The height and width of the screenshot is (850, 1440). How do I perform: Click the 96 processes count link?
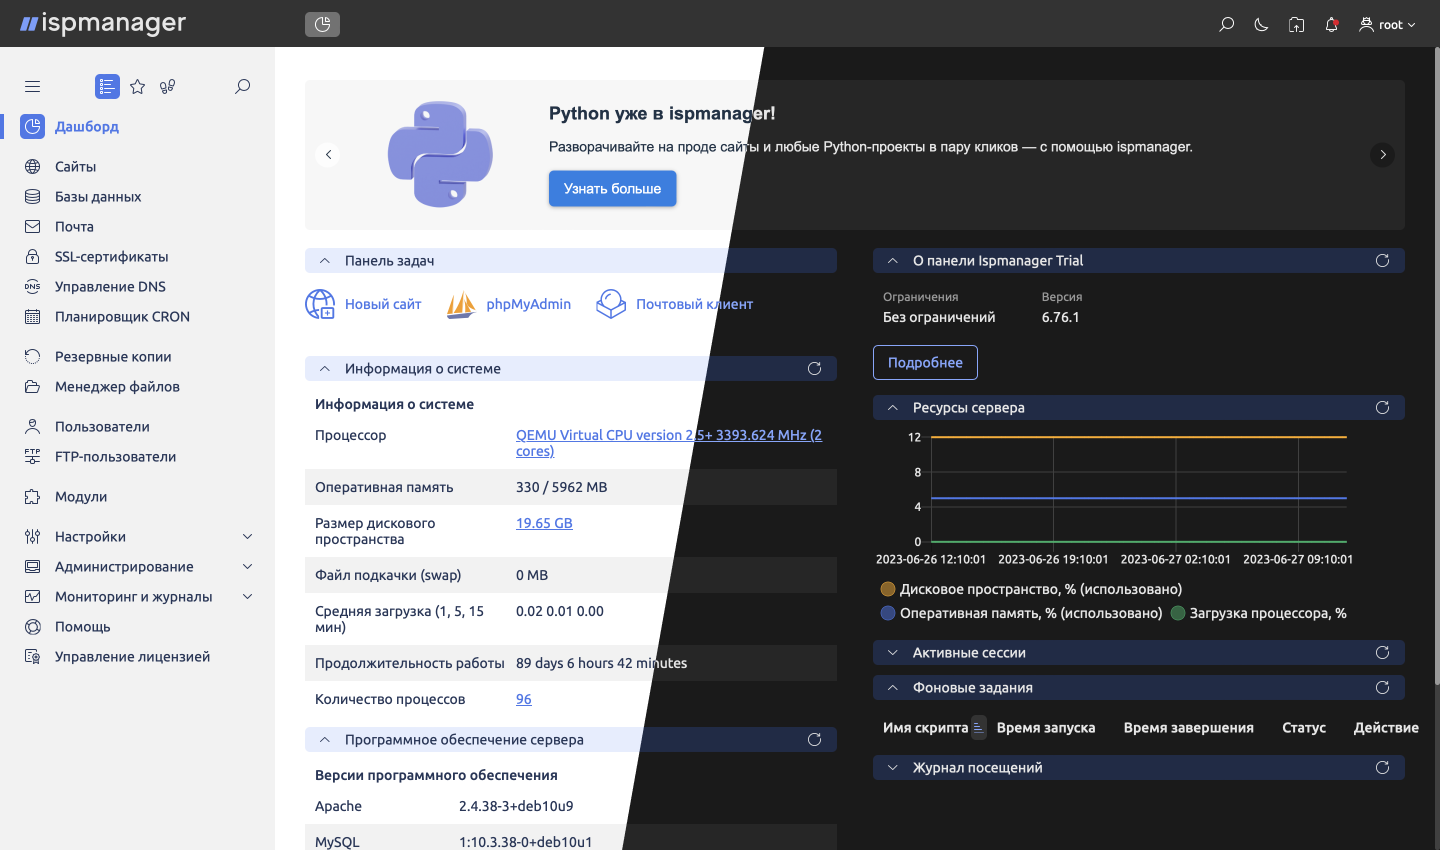click(x=523, y=699)
